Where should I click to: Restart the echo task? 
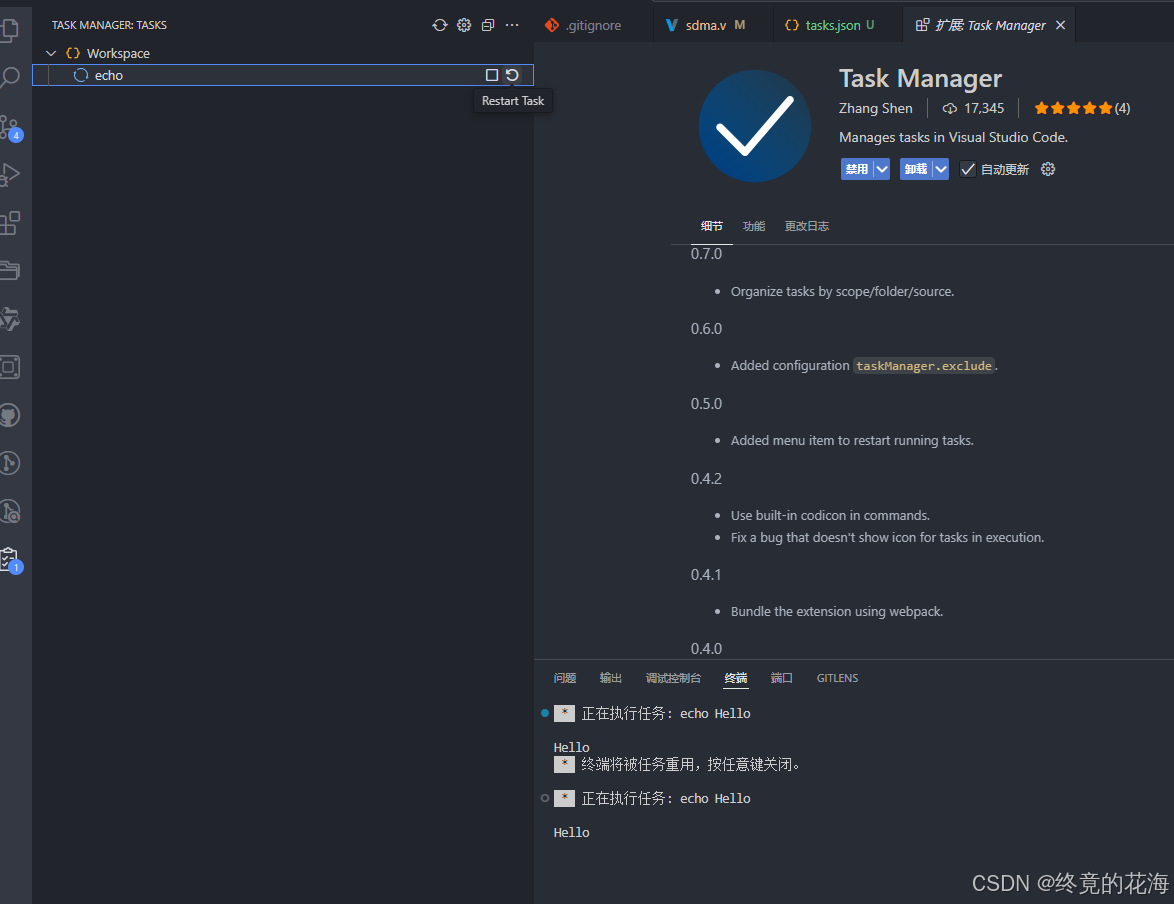[x=512, y=75]
